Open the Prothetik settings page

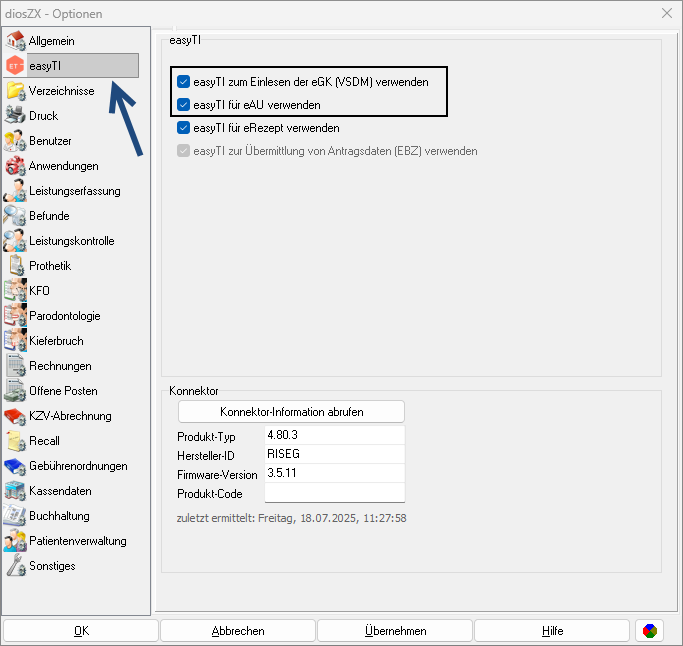[50, 266]
